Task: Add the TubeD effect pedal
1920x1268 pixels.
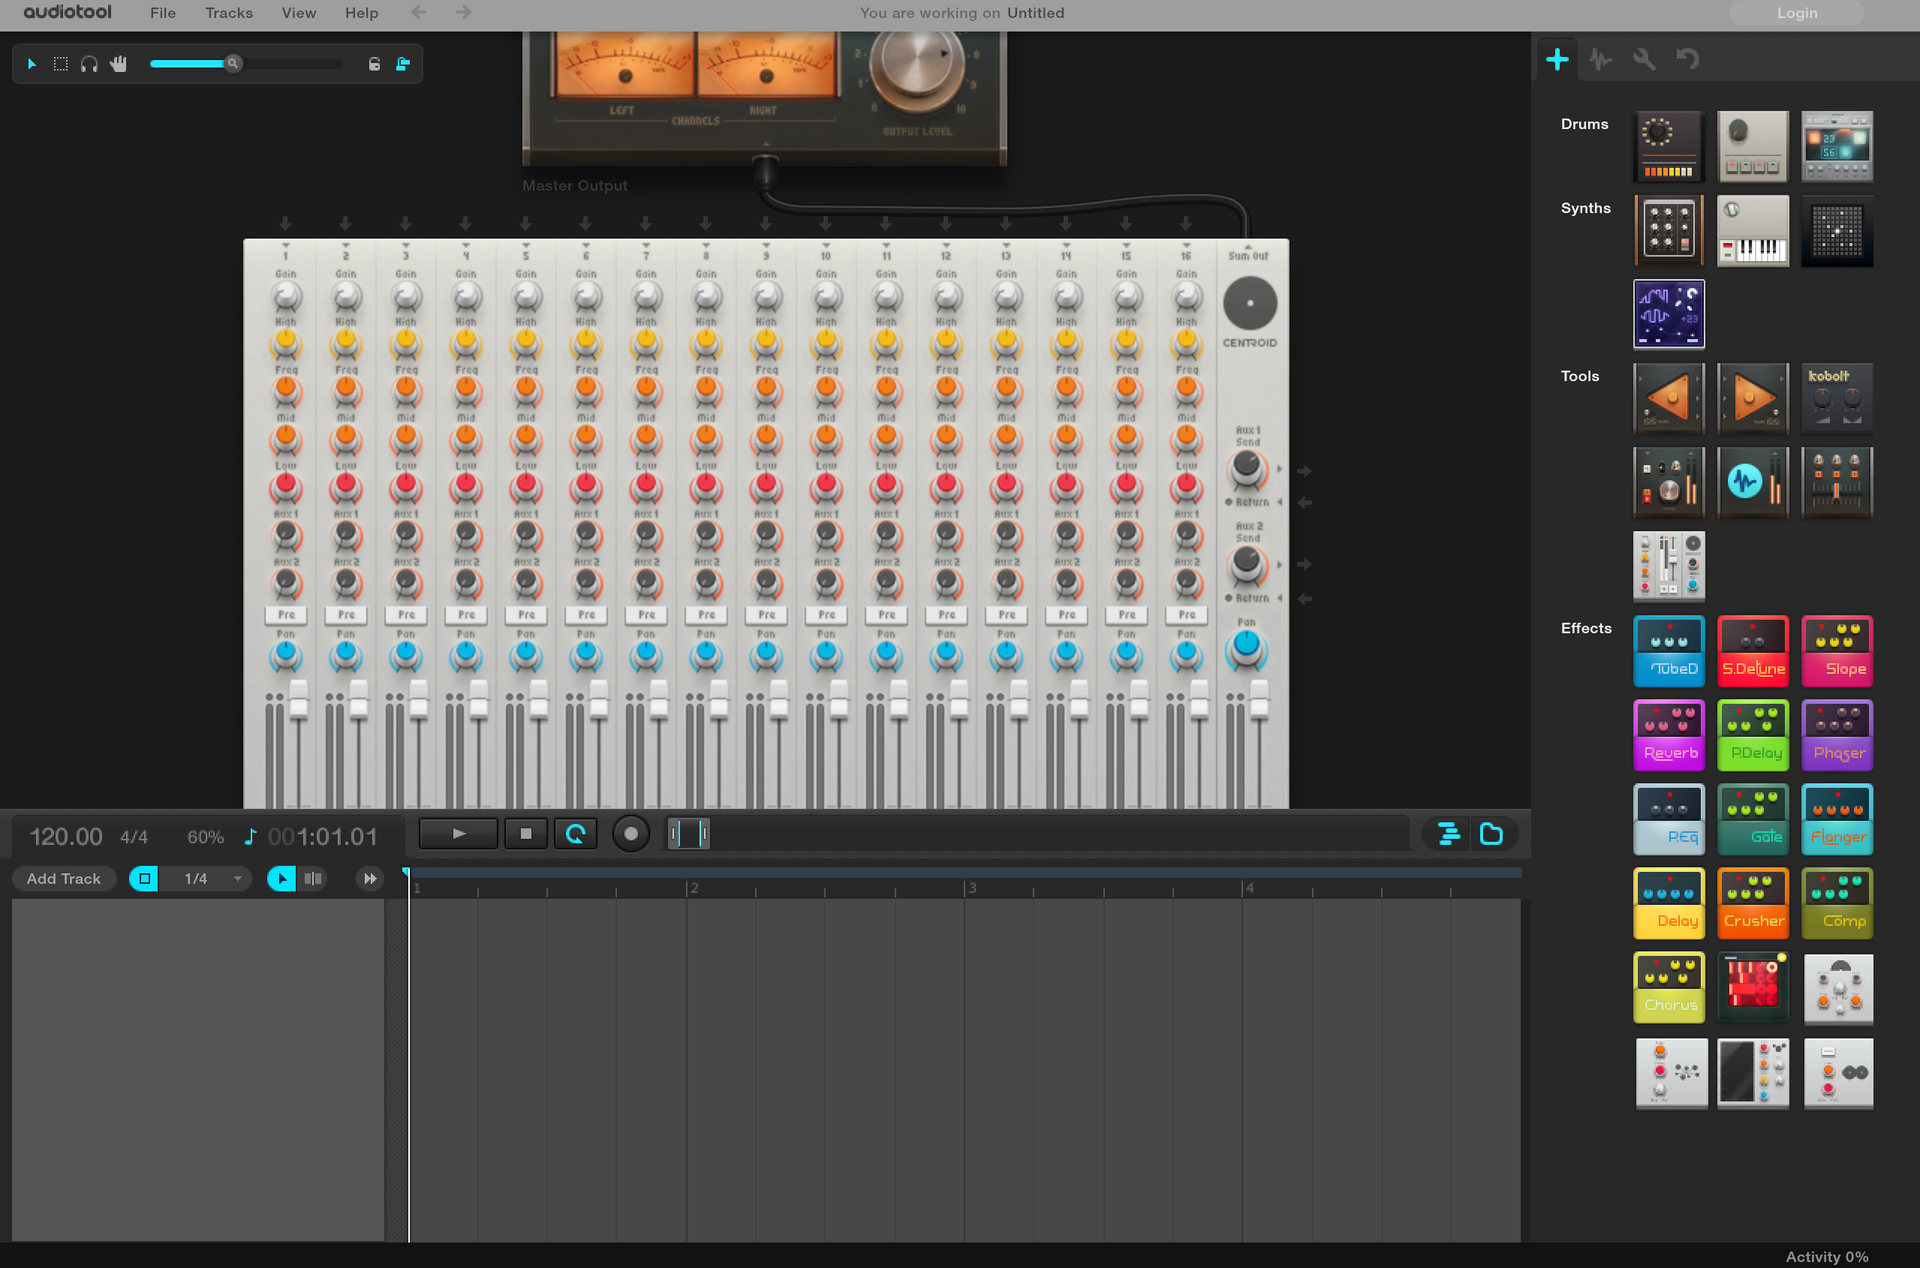Action: (x=1669, y=651)
